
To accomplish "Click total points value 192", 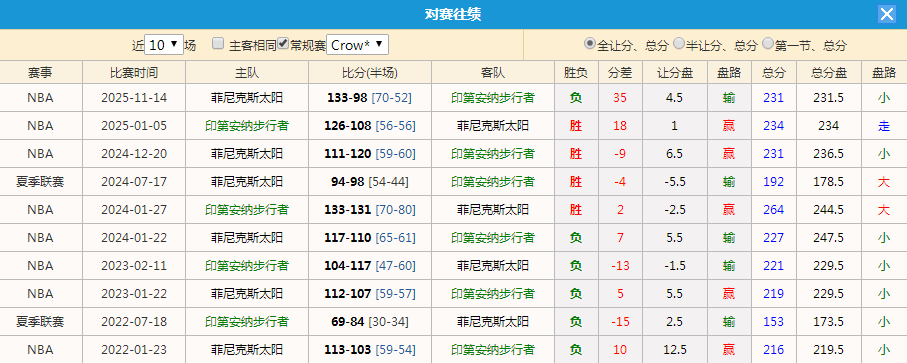I will coord(773,182).
